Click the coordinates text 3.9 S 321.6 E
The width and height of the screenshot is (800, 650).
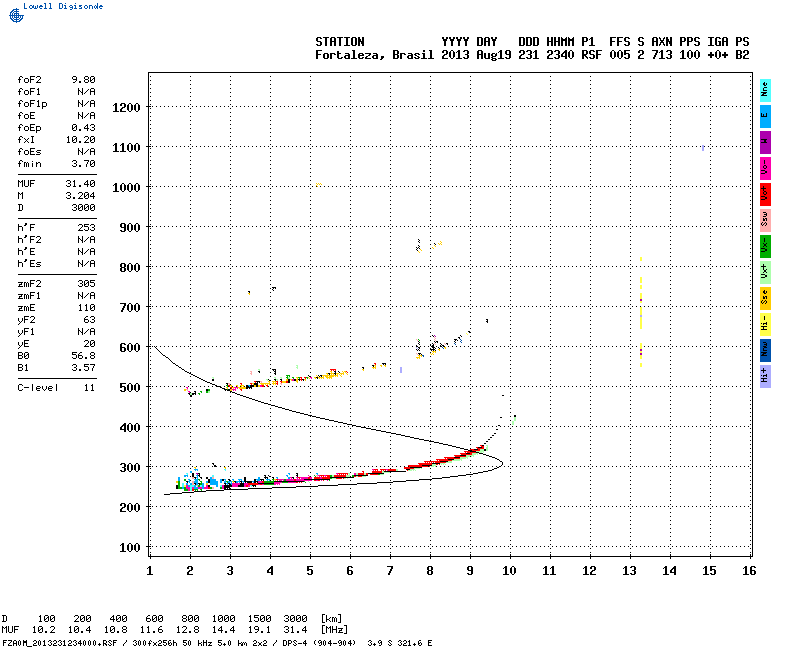tap(399, 643)
